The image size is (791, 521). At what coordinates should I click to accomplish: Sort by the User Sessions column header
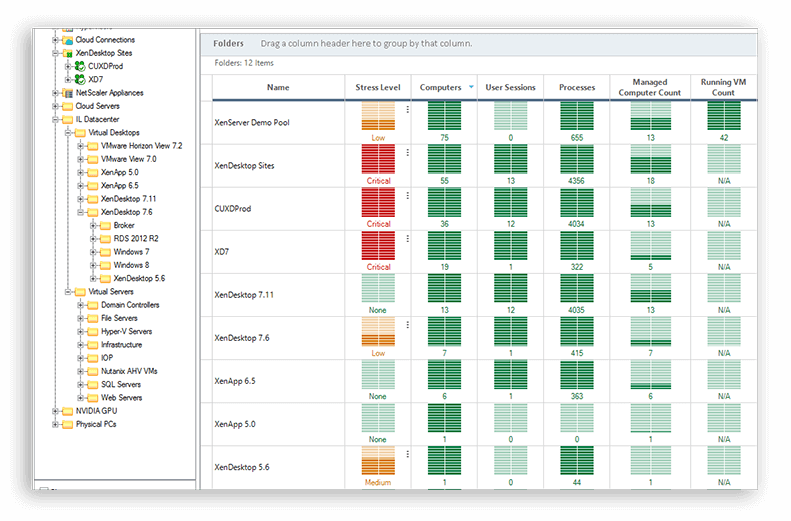tap(511, 87)
